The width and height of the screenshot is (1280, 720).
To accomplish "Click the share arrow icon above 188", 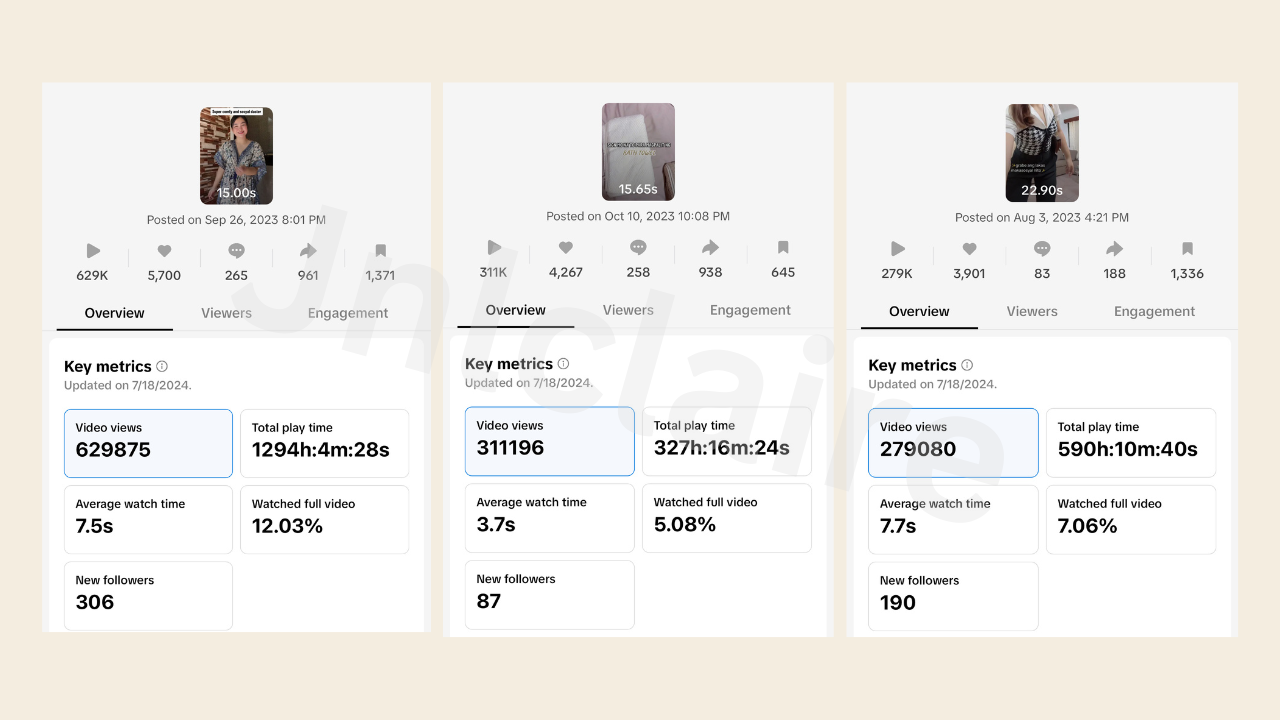I will [1114, 249].
